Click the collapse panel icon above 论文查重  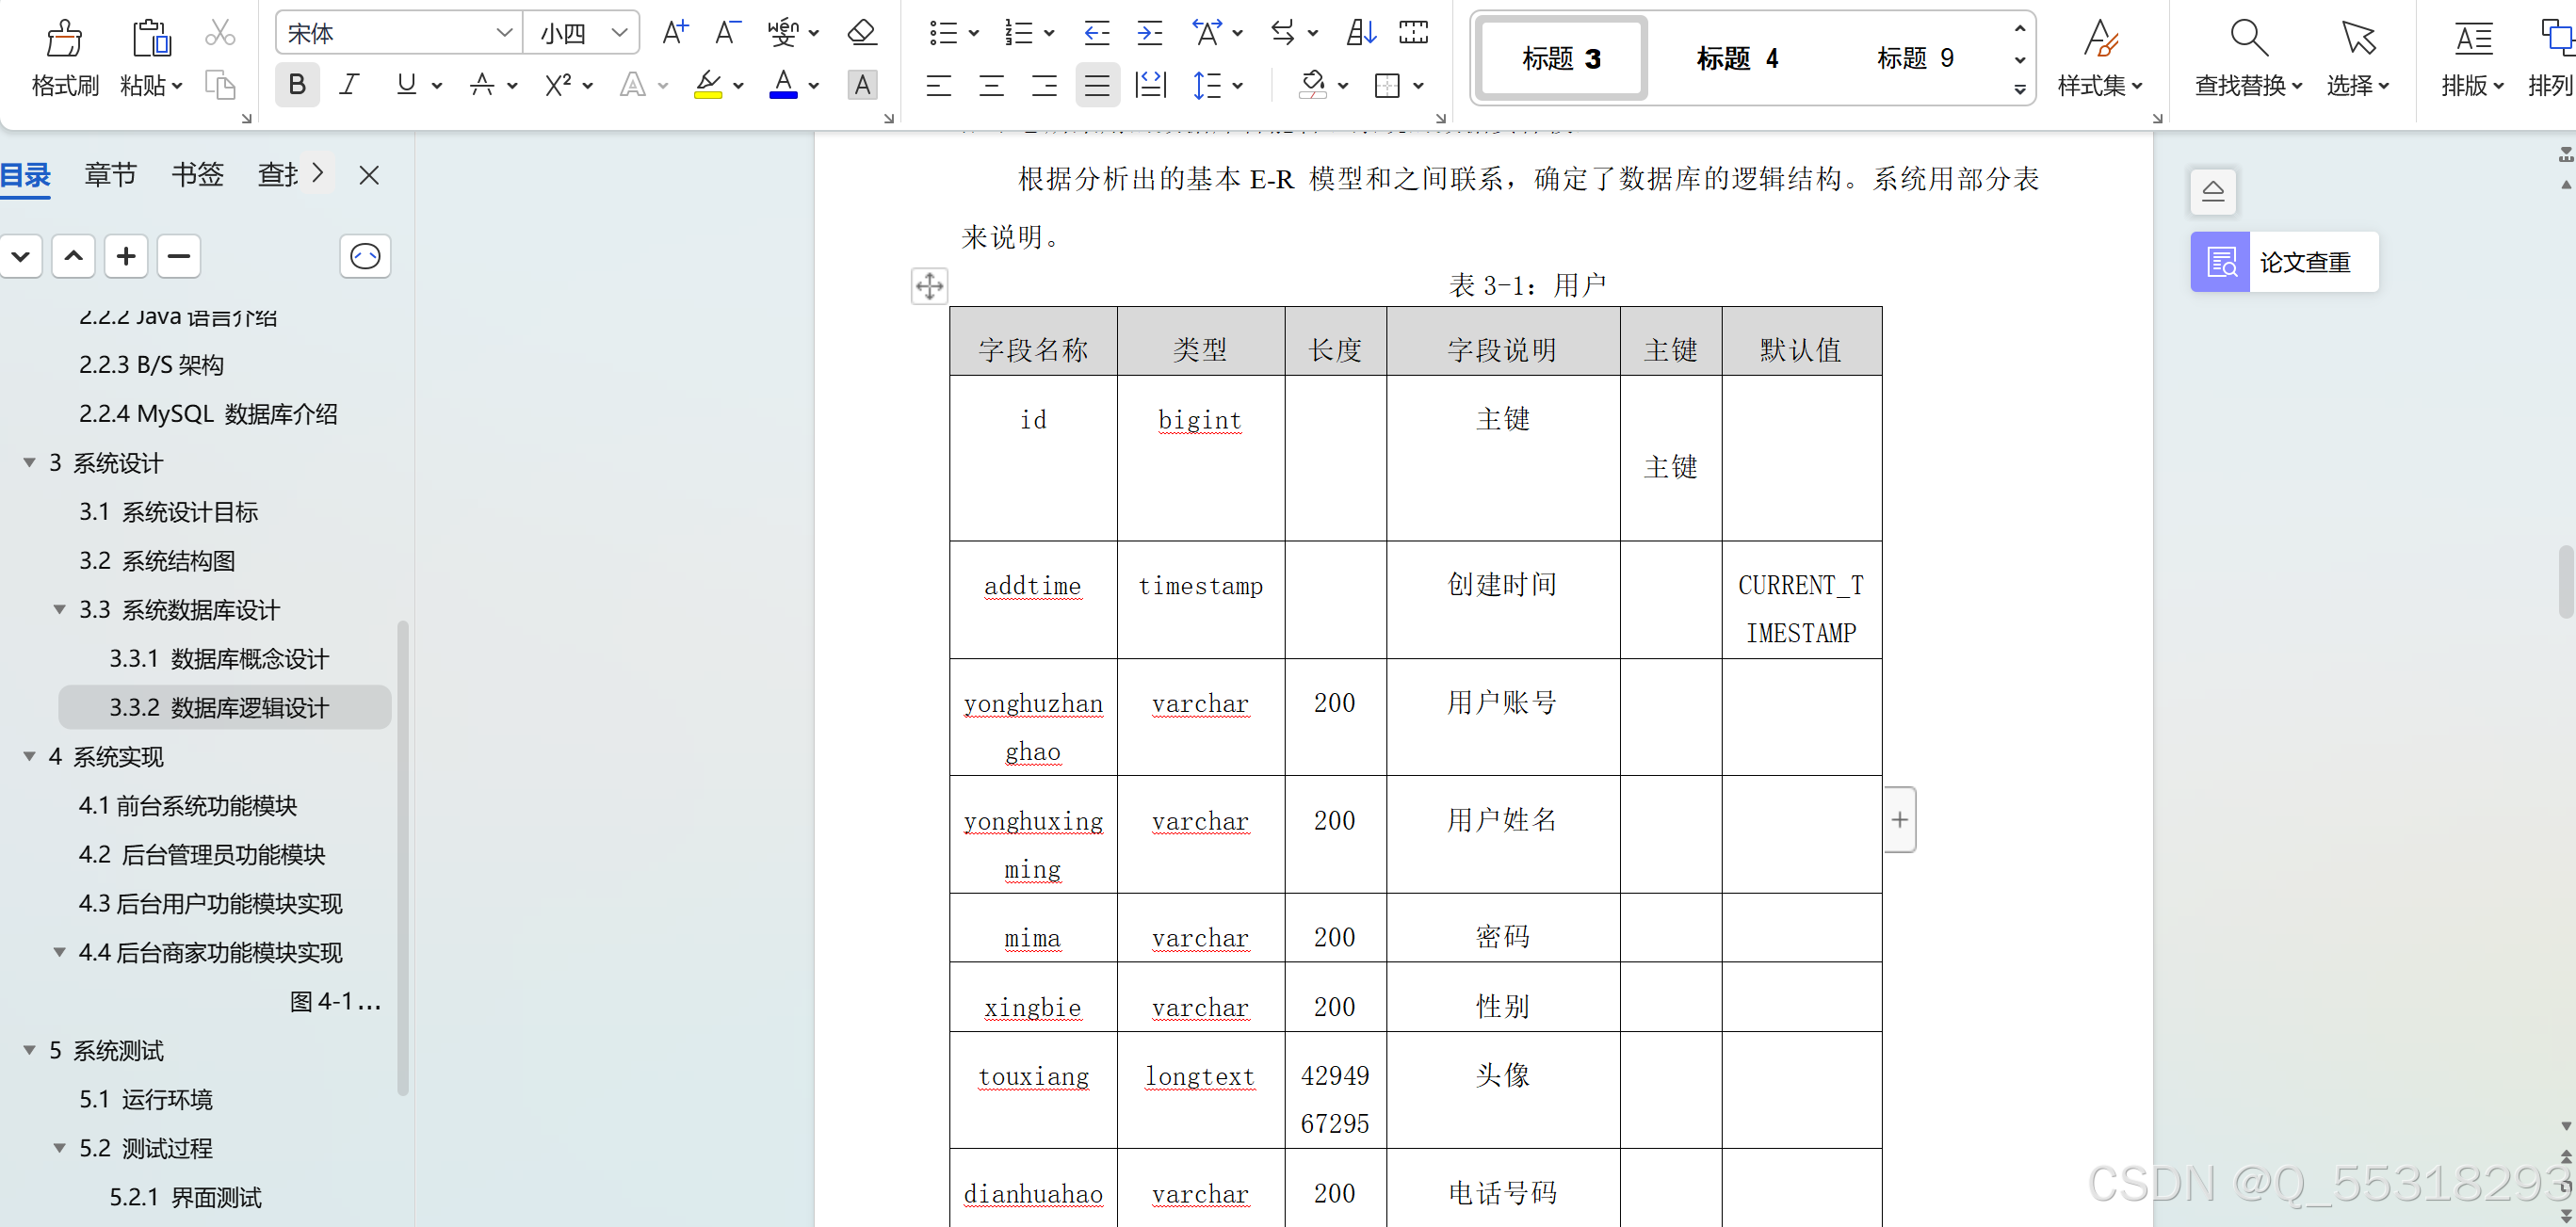pyautogui.click(x=2212, y=192)
